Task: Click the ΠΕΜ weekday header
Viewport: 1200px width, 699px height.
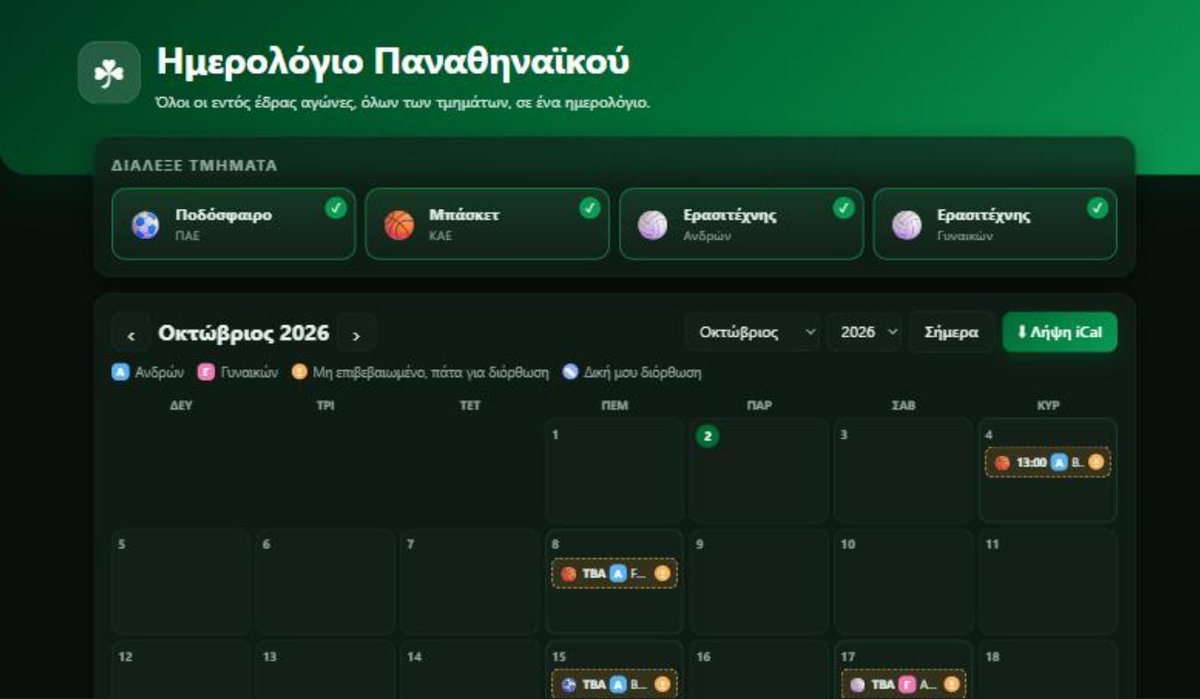Action: (615, 405)
